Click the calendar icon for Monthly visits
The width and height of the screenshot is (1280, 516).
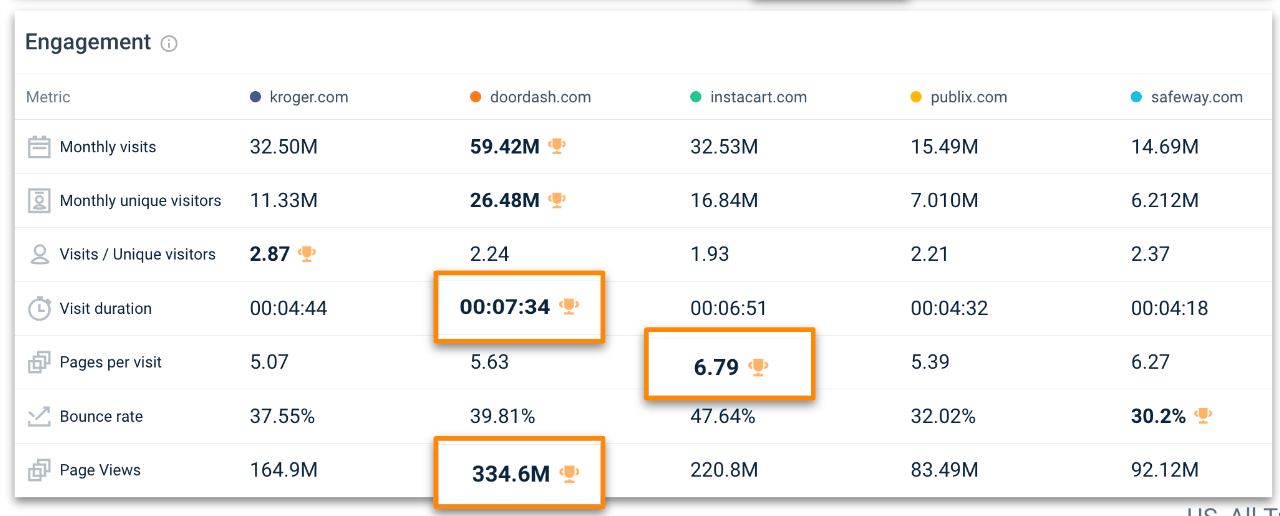pyautogui.click(x=39, y=147)
